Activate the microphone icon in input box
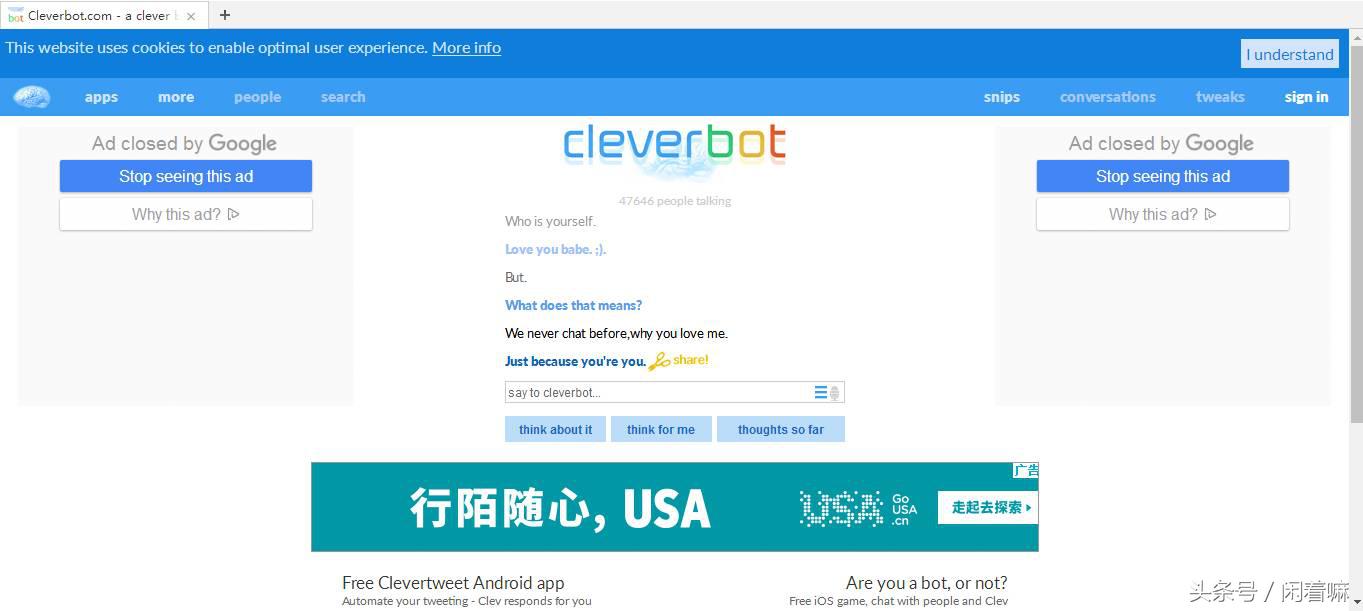The height and width of the screenshot is (611, 1363). pyautogui.click(x=835, y=393)
